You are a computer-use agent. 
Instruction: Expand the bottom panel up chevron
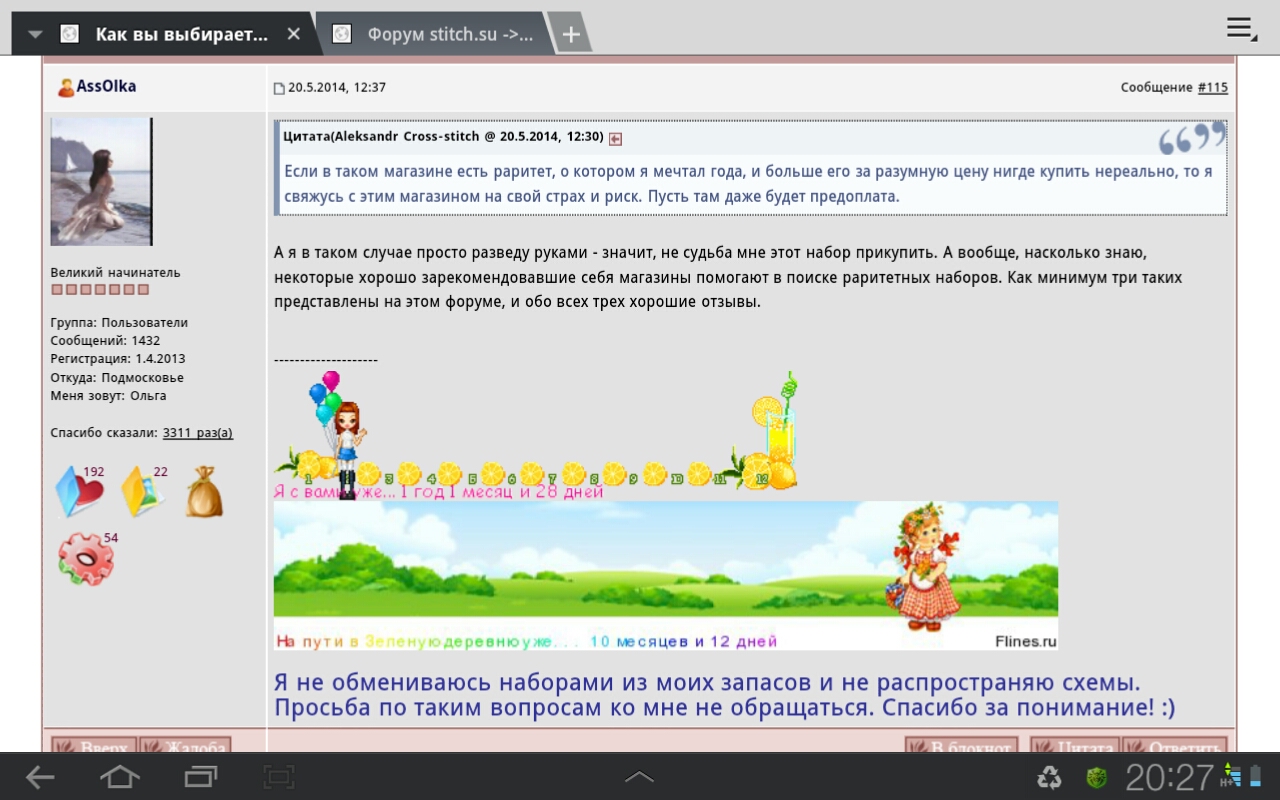[639, 777]
